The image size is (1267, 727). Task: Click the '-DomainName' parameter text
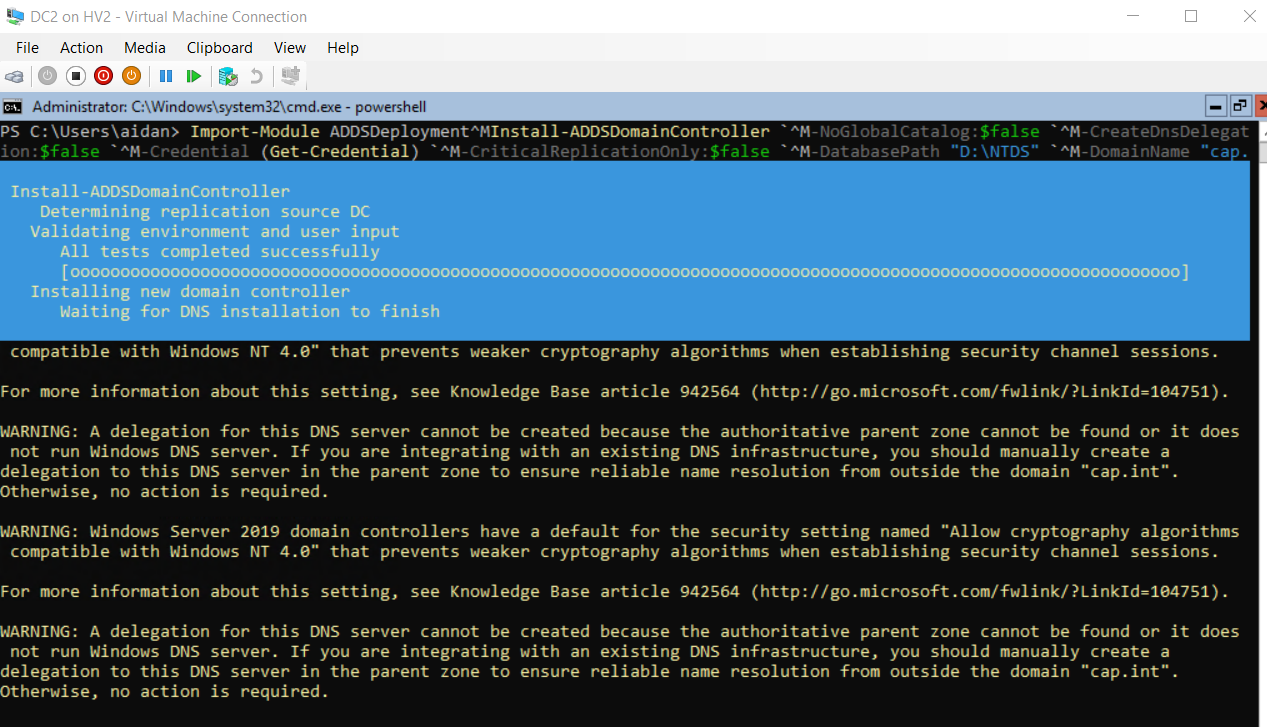(1135, 152)
